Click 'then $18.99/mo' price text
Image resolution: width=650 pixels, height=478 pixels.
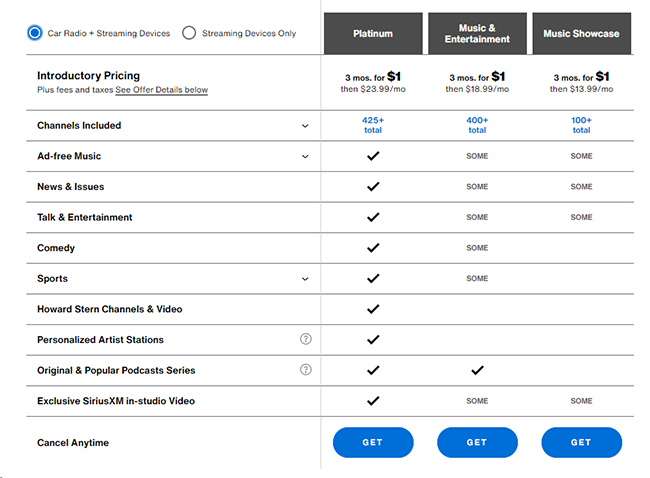477,89
